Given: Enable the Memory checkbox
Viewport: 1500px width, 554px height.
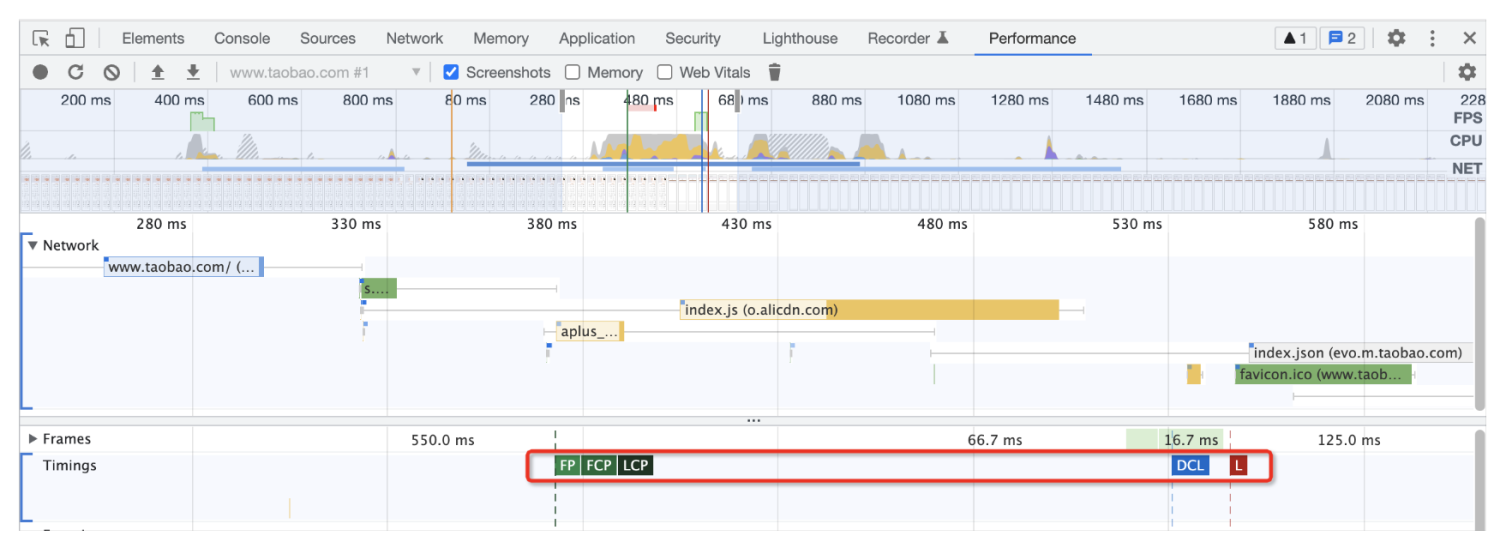Looking at the screenshot, I should point(573,72).
